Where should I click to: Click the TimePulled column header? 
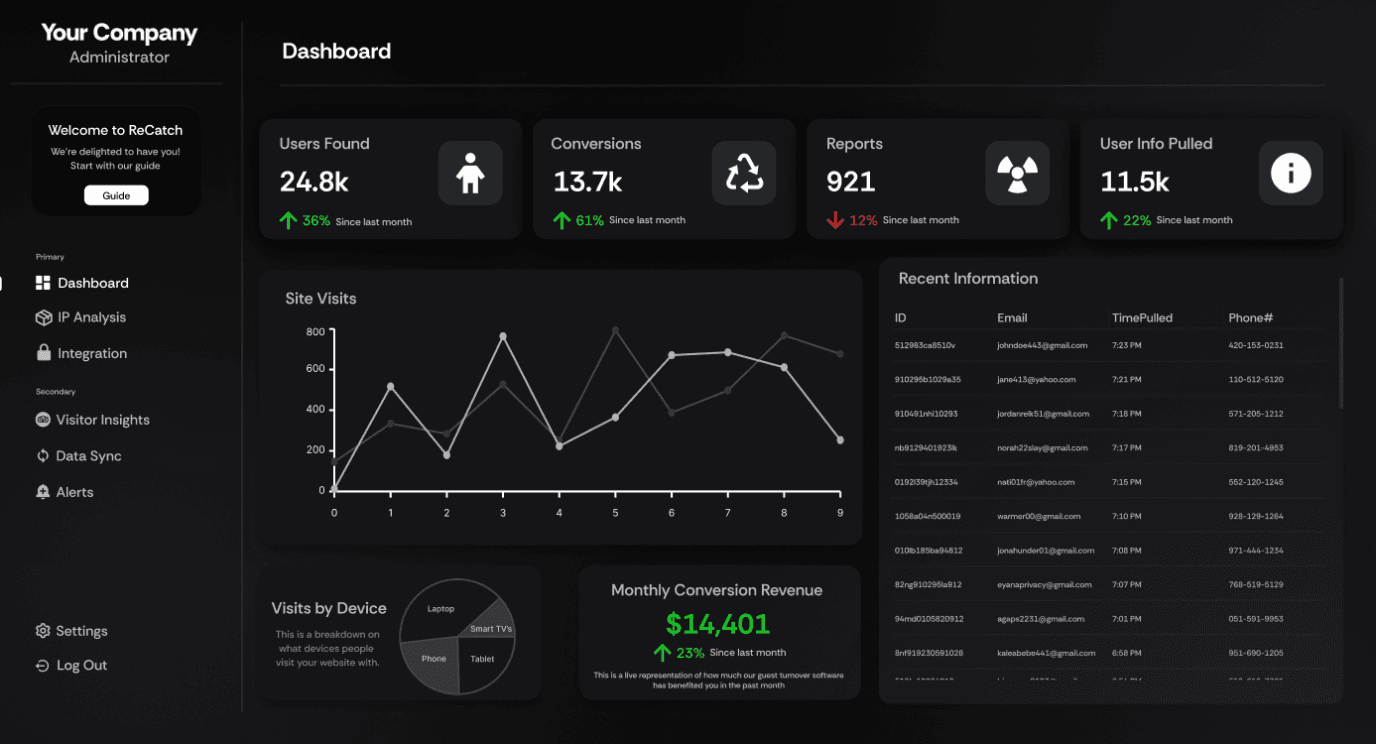click(1142, 318)
